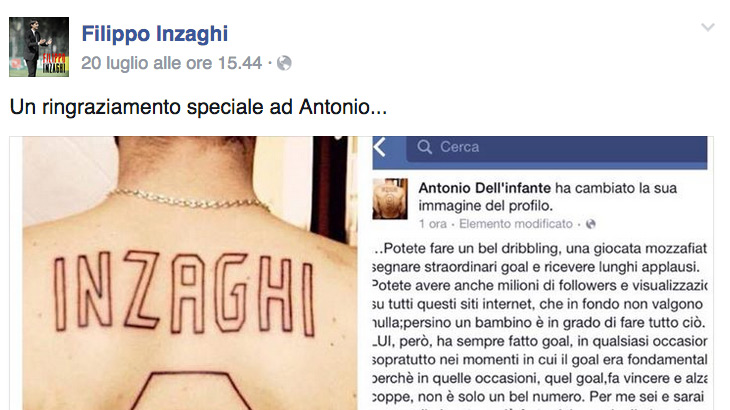Tap the back arrow in the embedded header
Viewport: 730px width, 410px height.
coord(380,147)
